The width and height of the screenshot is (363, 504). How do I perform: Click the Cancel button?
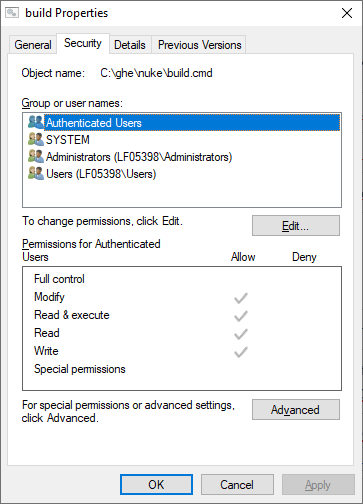pyautogui.click(x=237, y=484)
